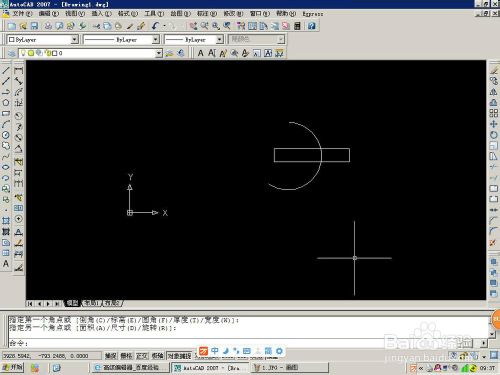Switch to 1.JPG 画图 taskbar button

[289, 368]
